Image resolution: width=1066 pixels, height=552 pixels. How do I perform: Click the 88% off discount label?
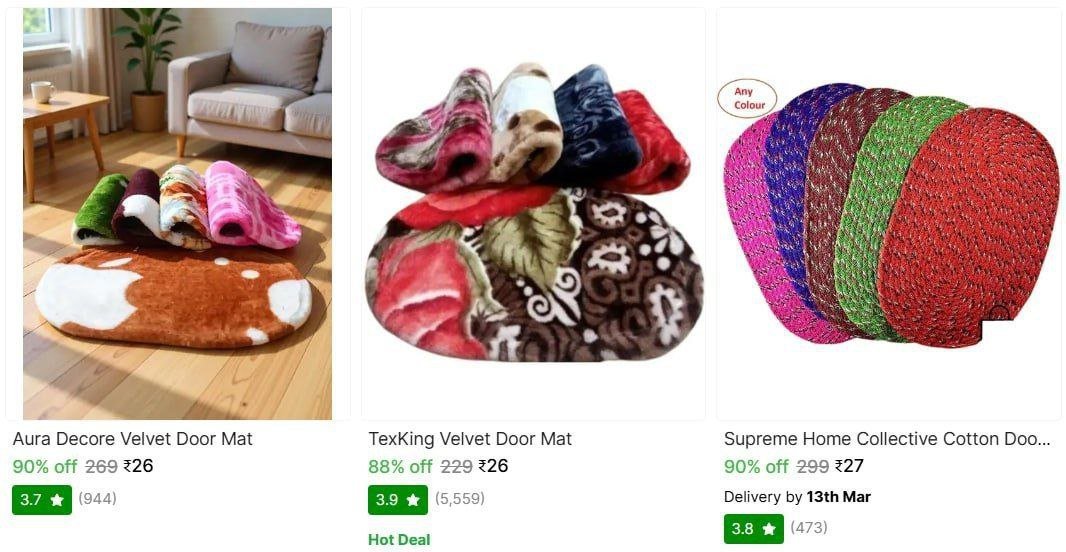pos(400,466)
